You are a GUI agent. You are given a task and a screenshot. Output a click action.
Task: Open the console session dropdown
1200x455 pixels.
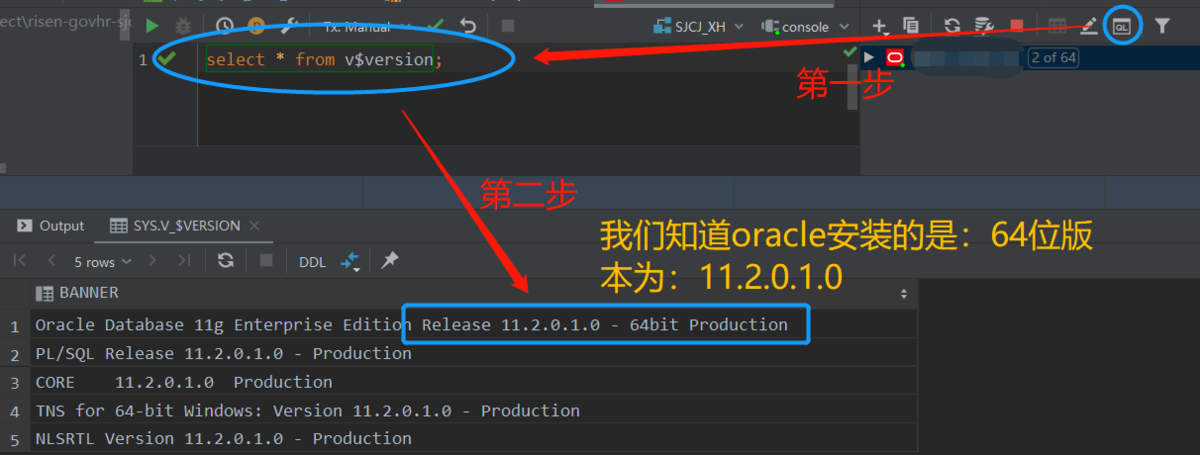805,27
